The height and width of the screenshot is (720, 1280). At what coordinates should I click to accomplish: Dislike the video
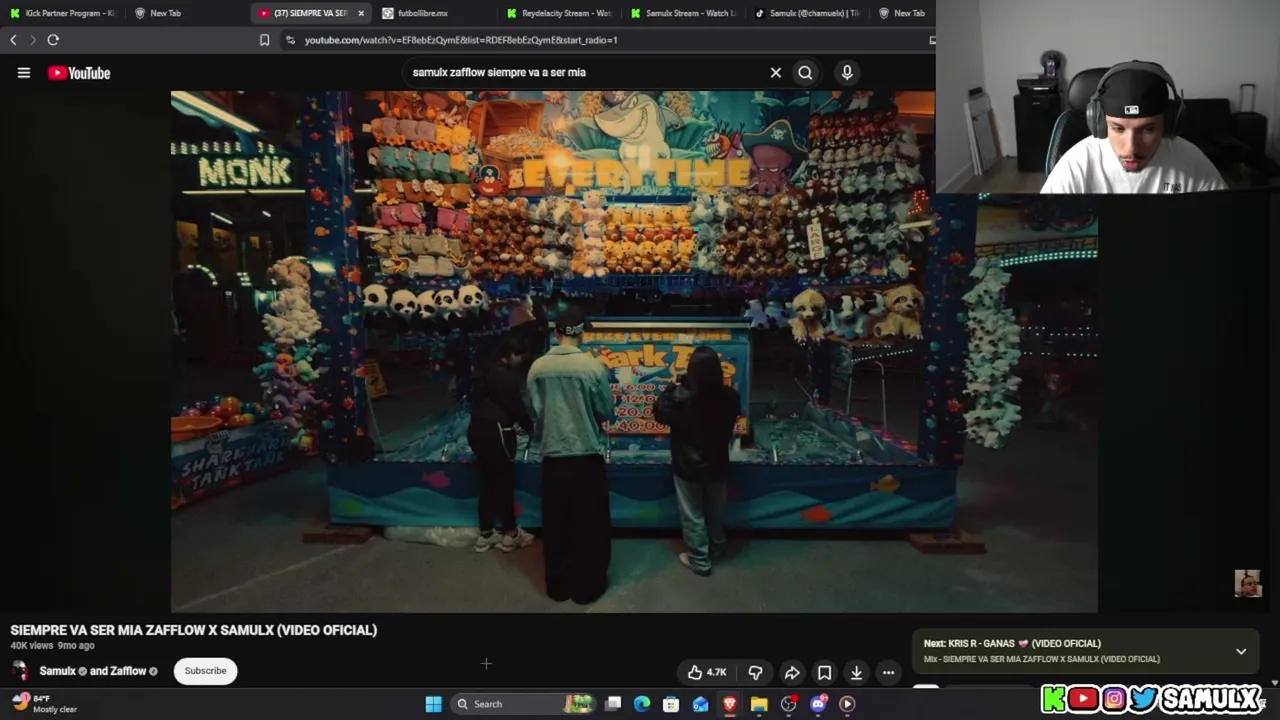click(755, 673)
